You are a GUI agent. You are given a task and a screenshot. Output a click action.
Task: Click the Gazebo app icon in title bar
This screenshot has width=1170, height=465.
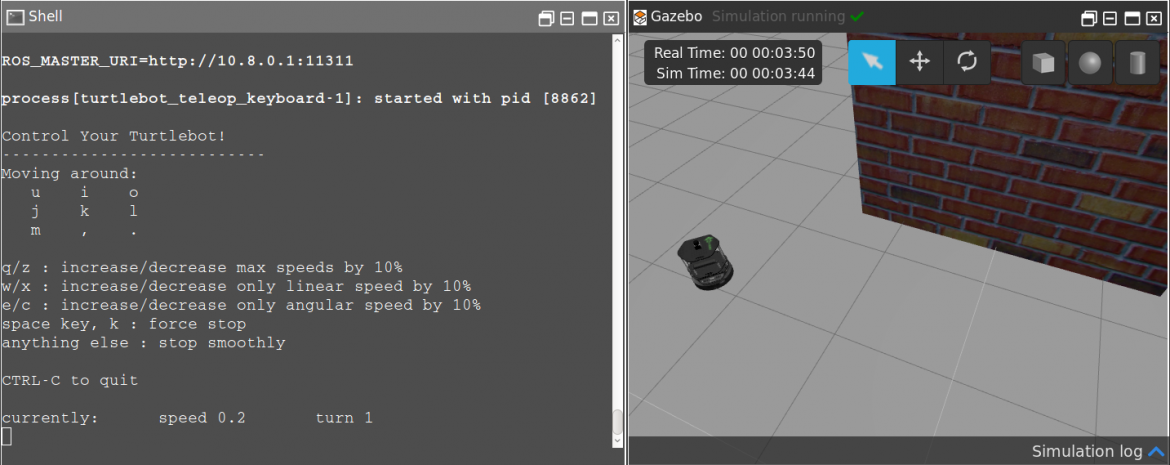coord(640,16)
